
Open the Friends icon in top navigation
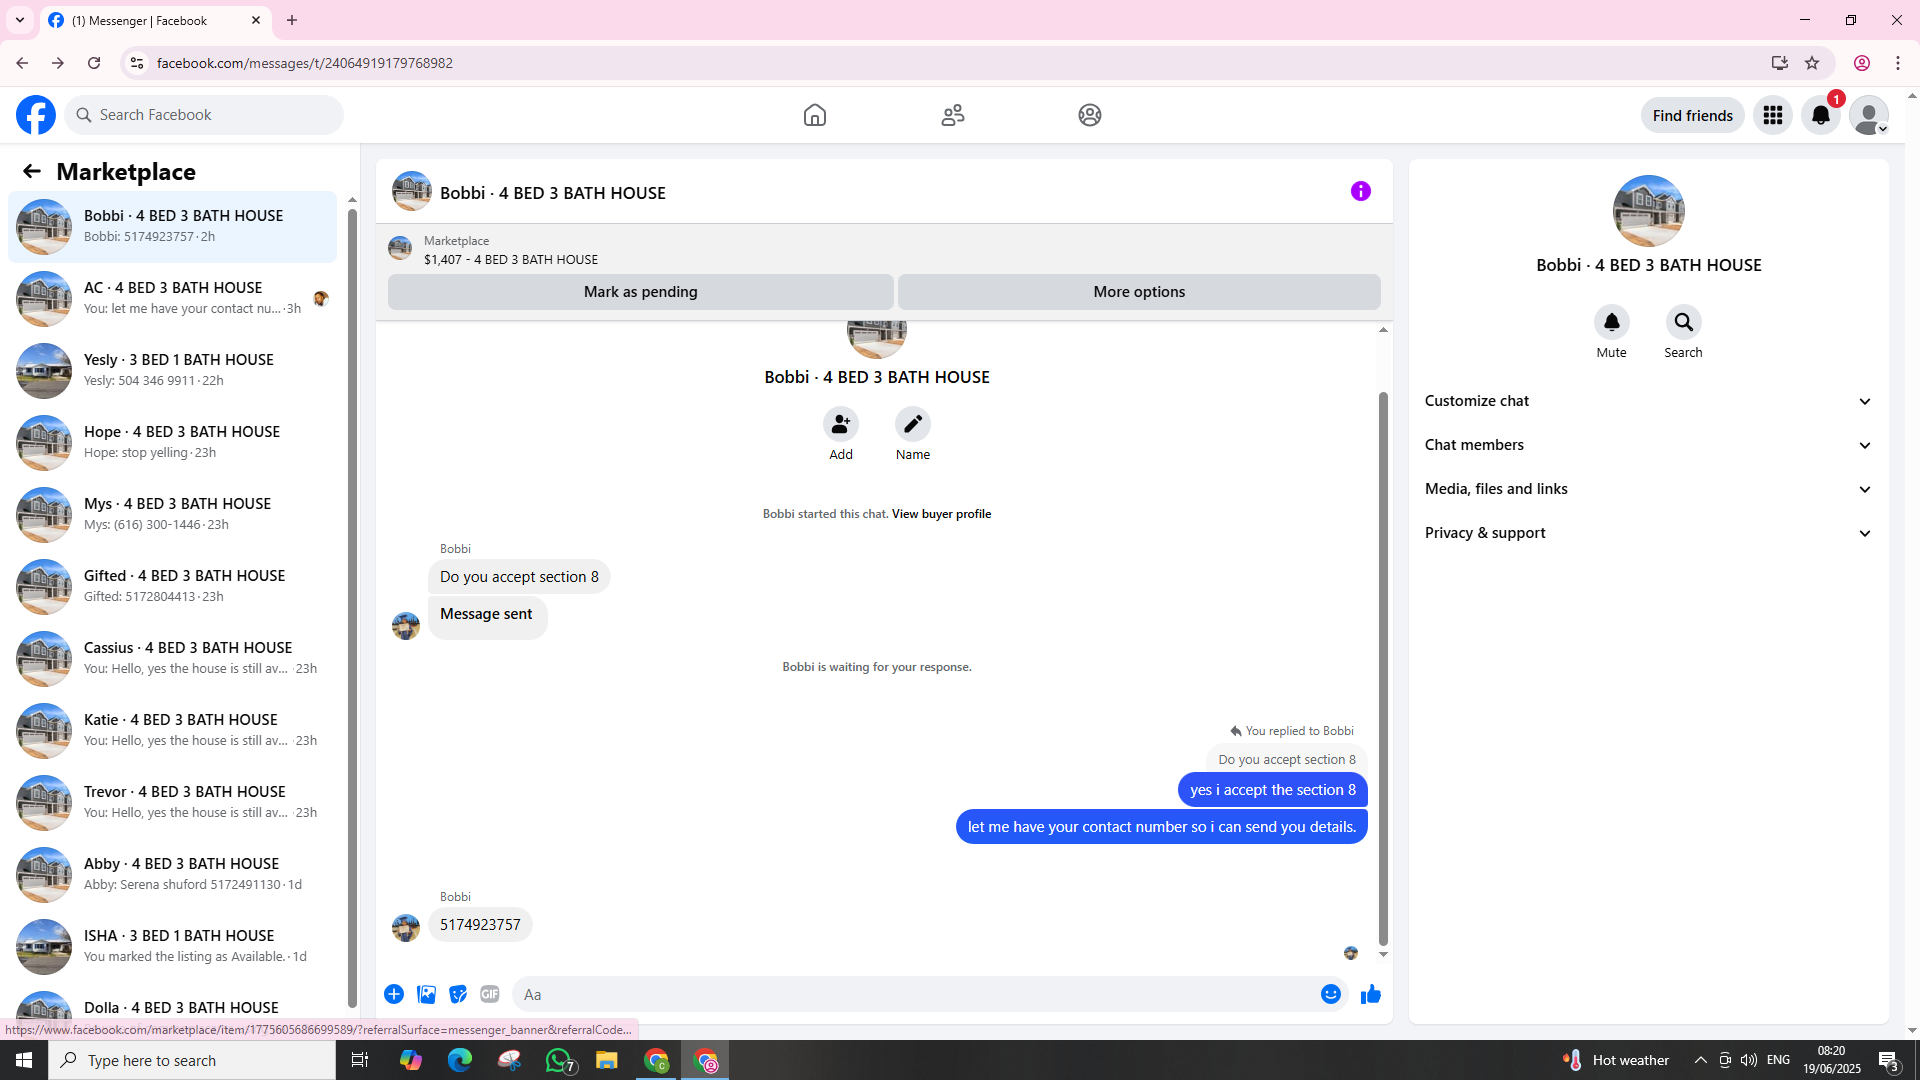953,115
